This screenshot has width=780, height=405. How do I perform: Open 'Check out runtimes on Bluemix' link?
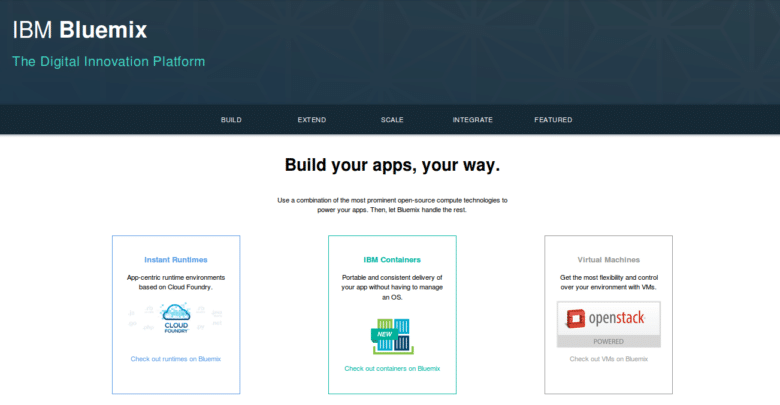click(x=176, y=359)
